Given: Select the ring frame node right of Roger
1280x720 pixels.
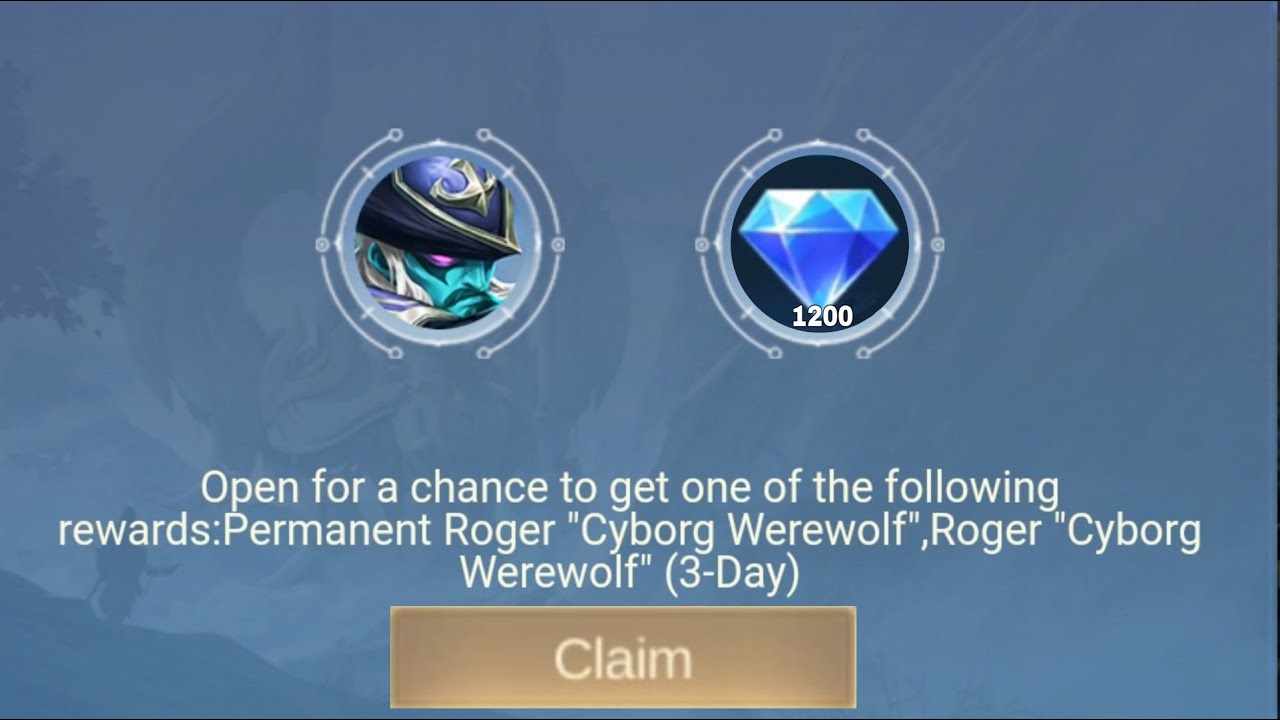Looking at the screenshot, I should coord(558,244).
